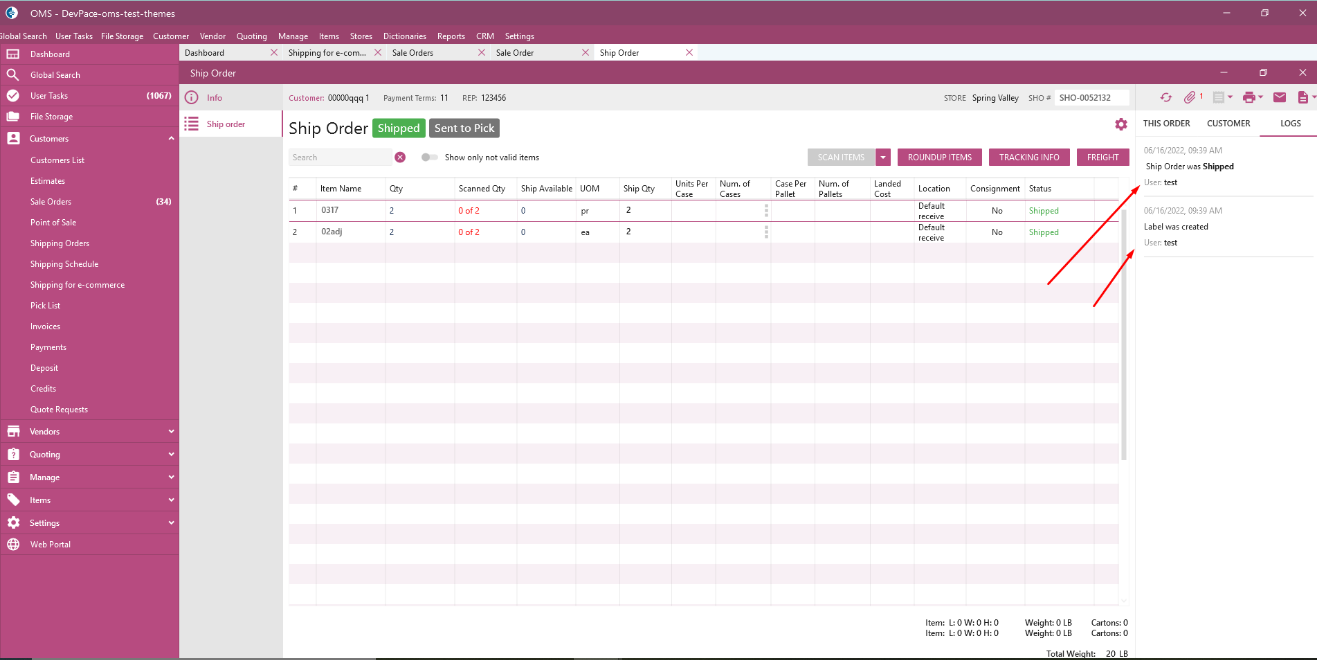Open Global Search from the sidebar
The height and width of the screenshot is (660, 1317).
point(55,75)
